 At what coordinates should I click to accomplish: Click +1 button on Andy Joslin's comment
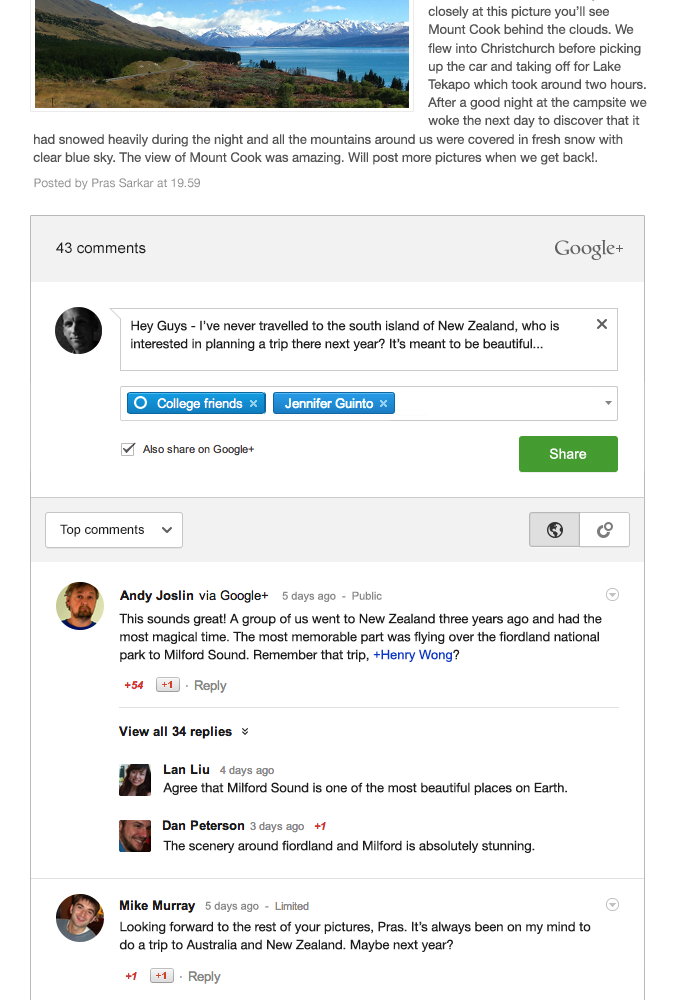pos(168,684)
